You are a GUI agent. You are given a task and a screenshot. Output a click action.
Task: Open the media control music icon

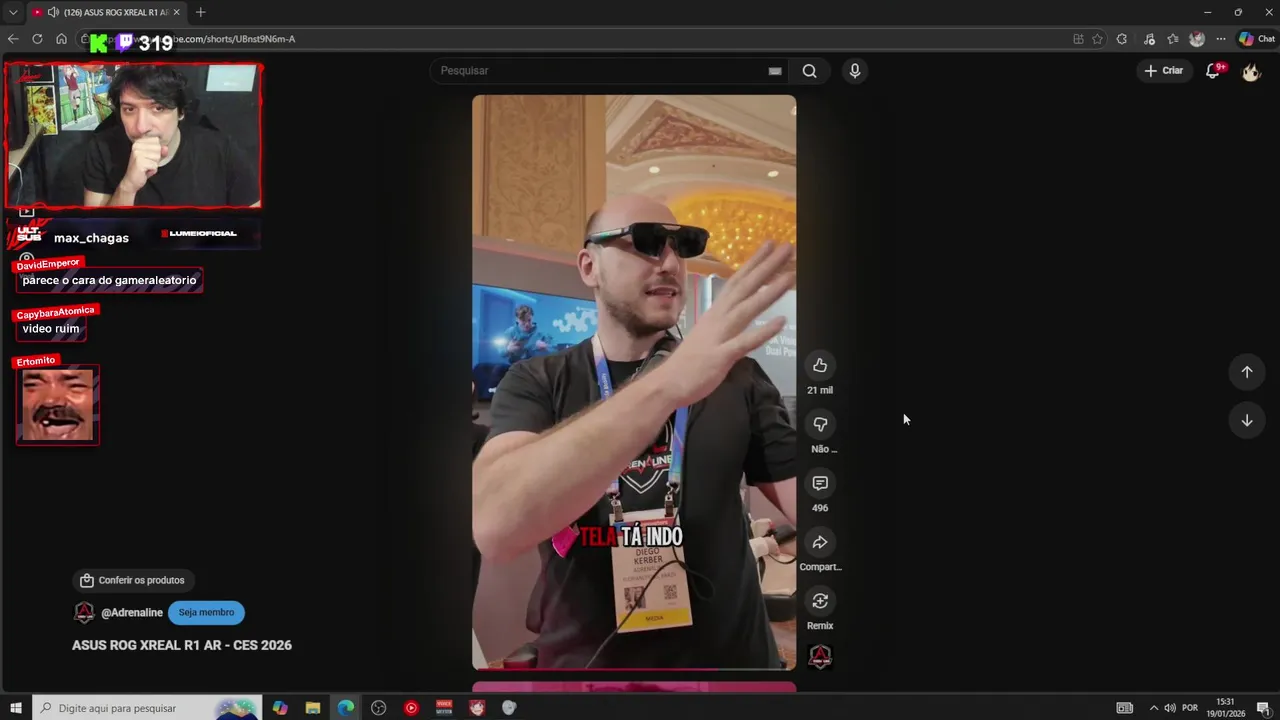1149,39
